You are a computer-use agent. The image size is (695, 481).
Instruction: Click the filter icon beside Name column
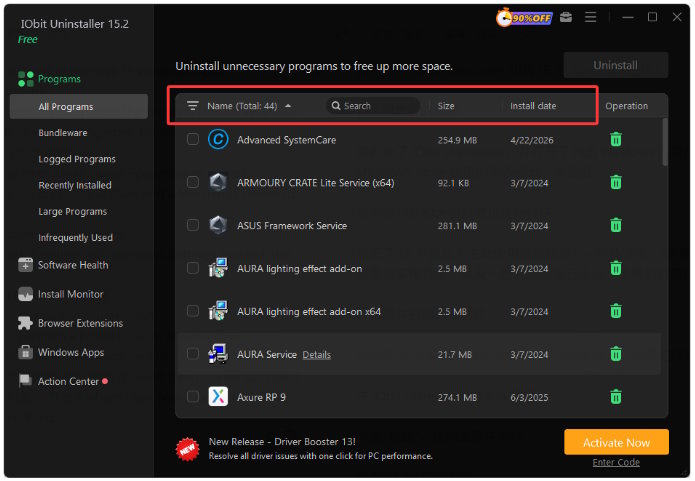point(192,106)
